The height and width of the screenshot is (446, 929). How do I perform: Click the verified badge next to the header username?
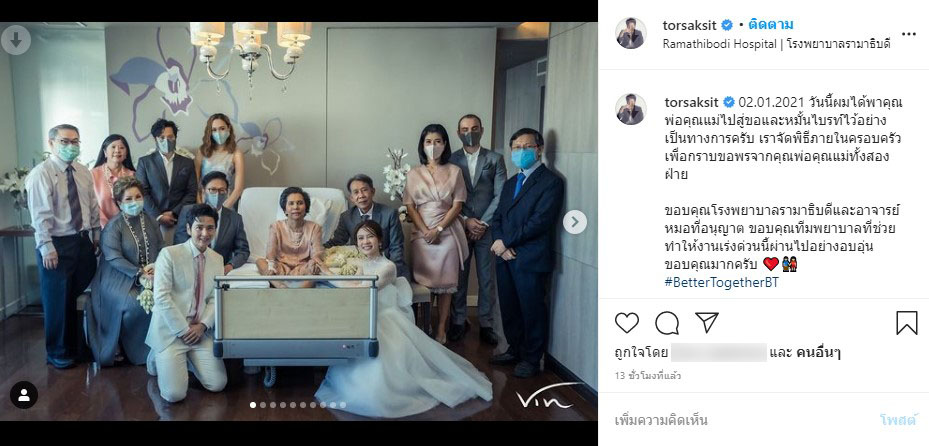[726, 25]
